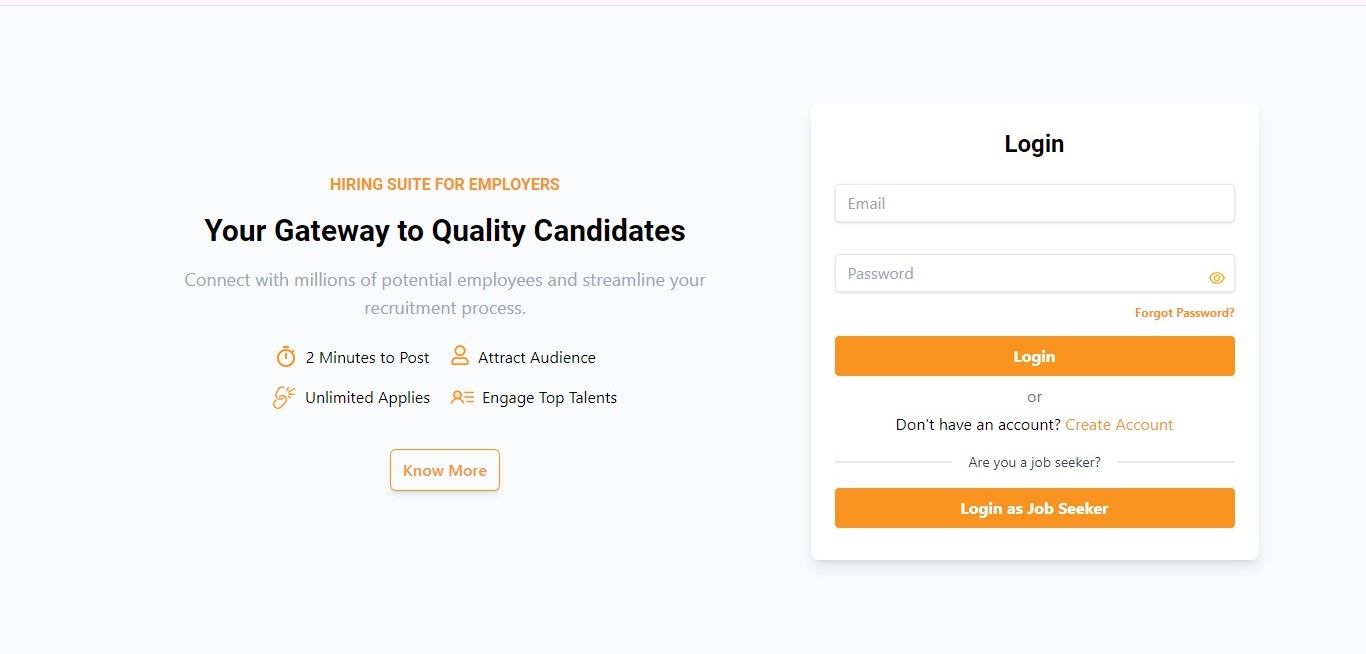Click the hand icon beside Unlimited Applies
This screenshot has height=654, width=1366.
pyautogui.click(x=284, y=397)
